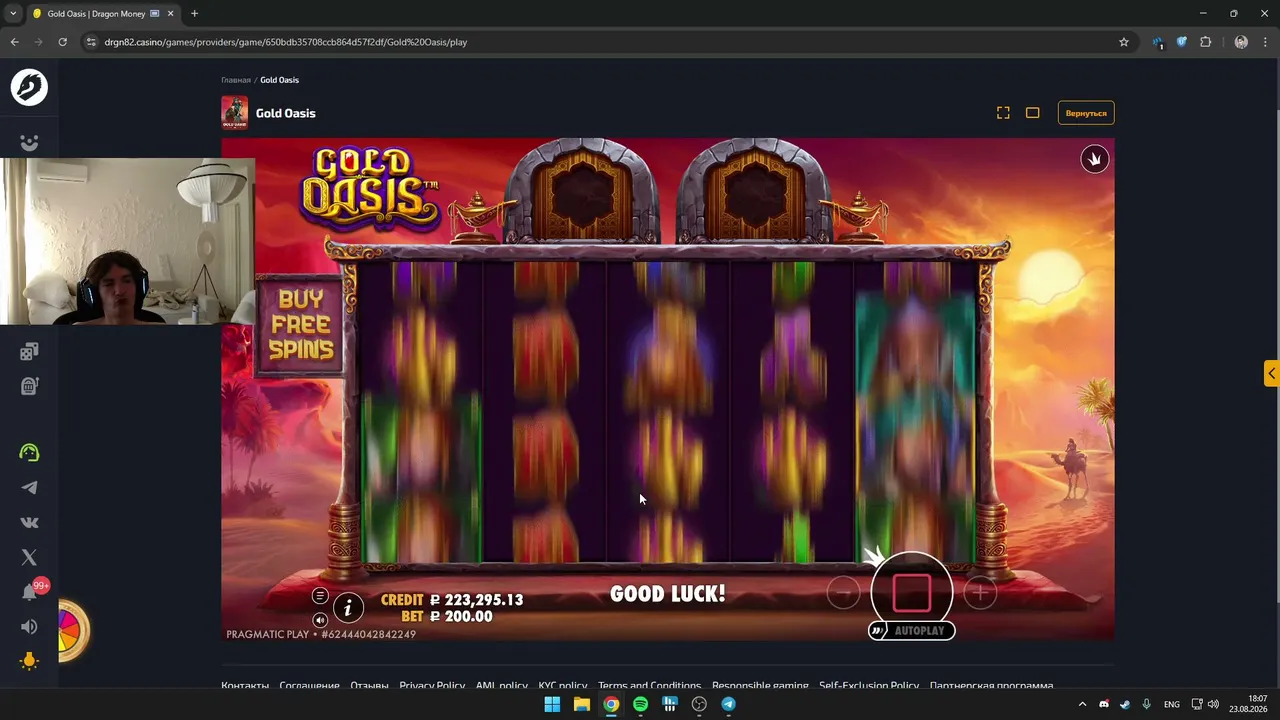1280x720 pixels.
Task: Open the Windows Start menu
Action: (x=552, y=704)
